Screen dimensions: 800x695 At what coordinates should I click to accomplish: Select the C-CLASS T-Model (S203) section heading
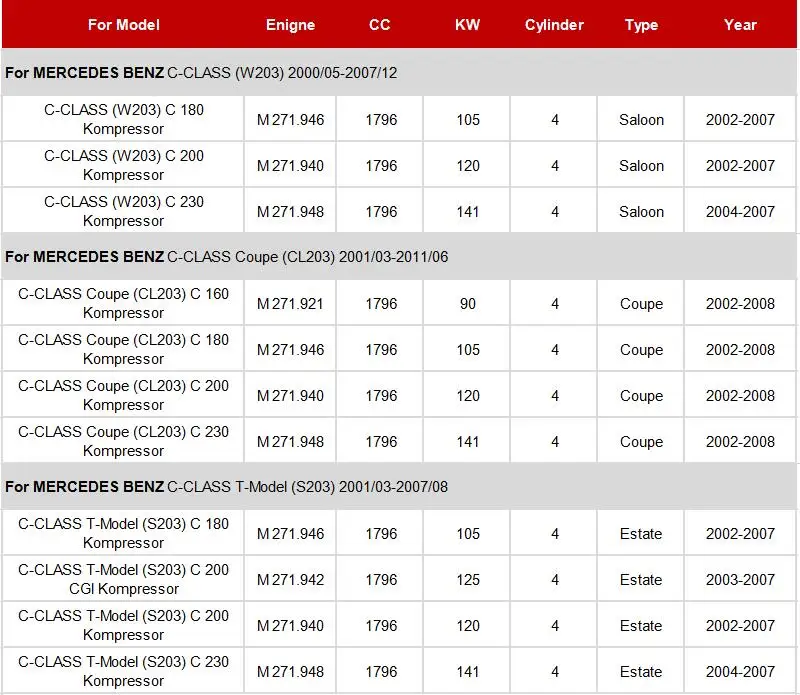(x=226, y=487)
